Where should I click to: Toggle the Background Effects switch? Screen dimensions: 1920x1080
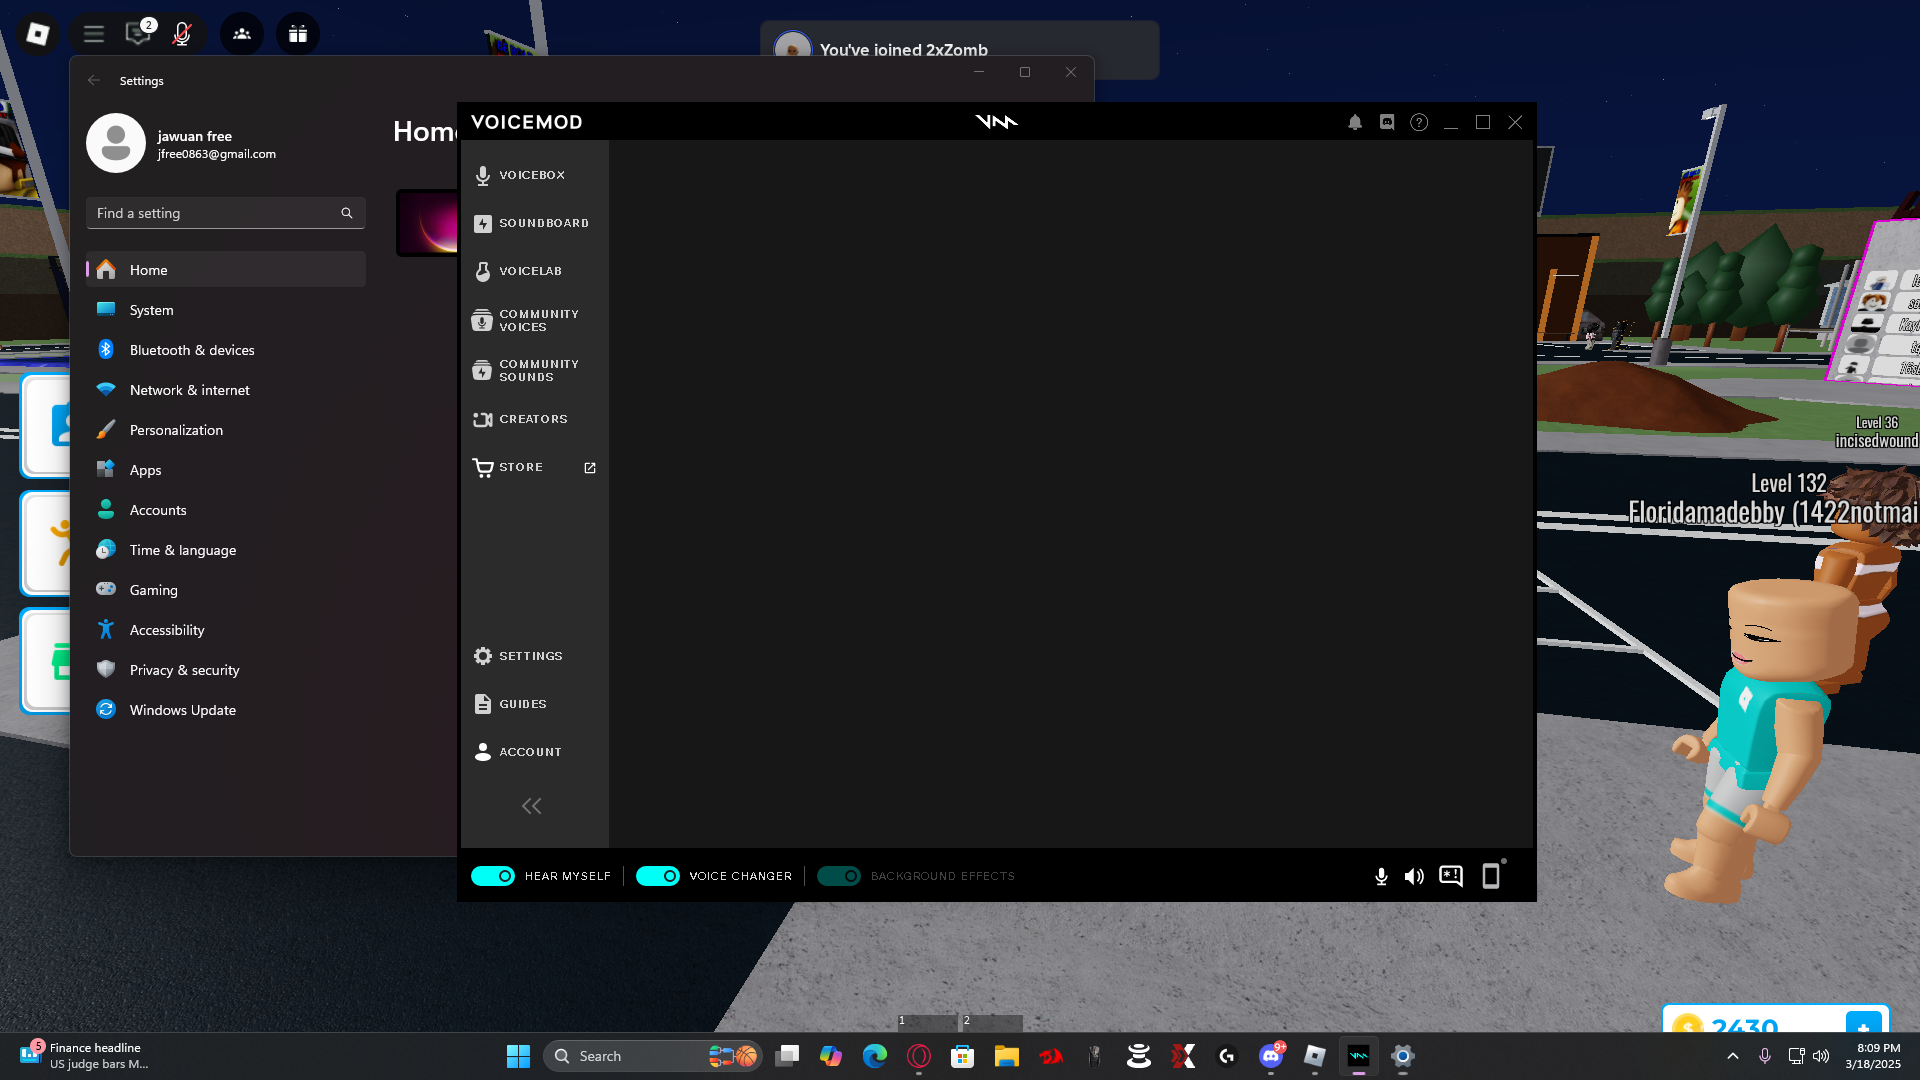click(839, 876)
